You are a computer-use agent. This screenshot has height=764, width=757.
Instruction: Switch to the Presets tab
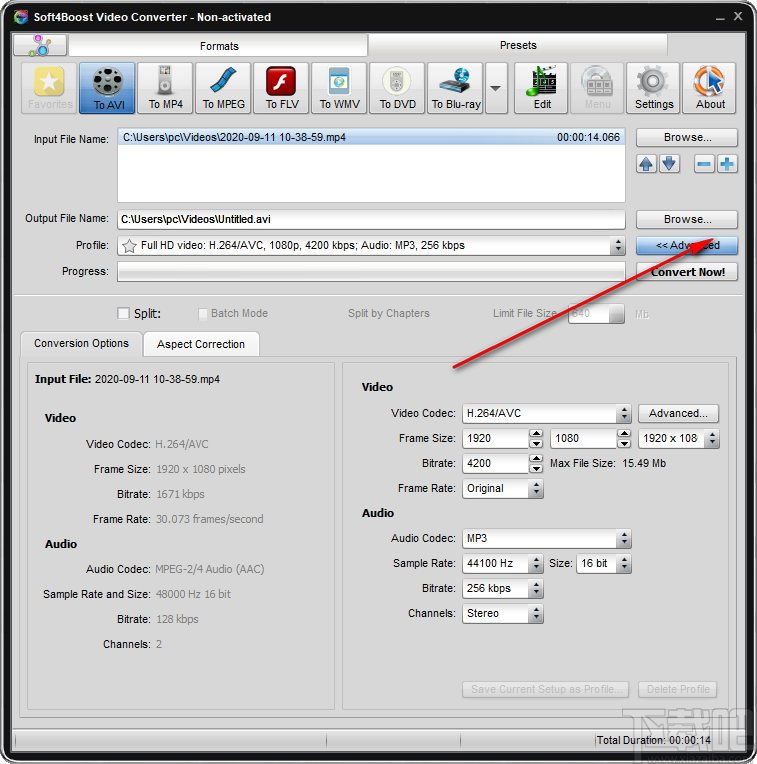click(x=518, y=45)
